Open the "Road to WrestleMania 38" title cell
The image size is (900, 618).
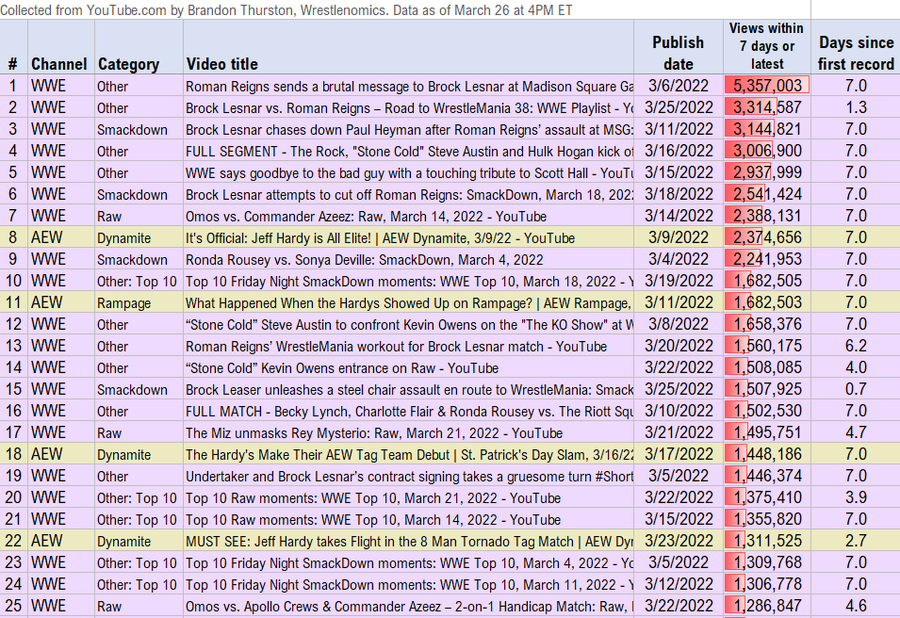coord(409,108)
